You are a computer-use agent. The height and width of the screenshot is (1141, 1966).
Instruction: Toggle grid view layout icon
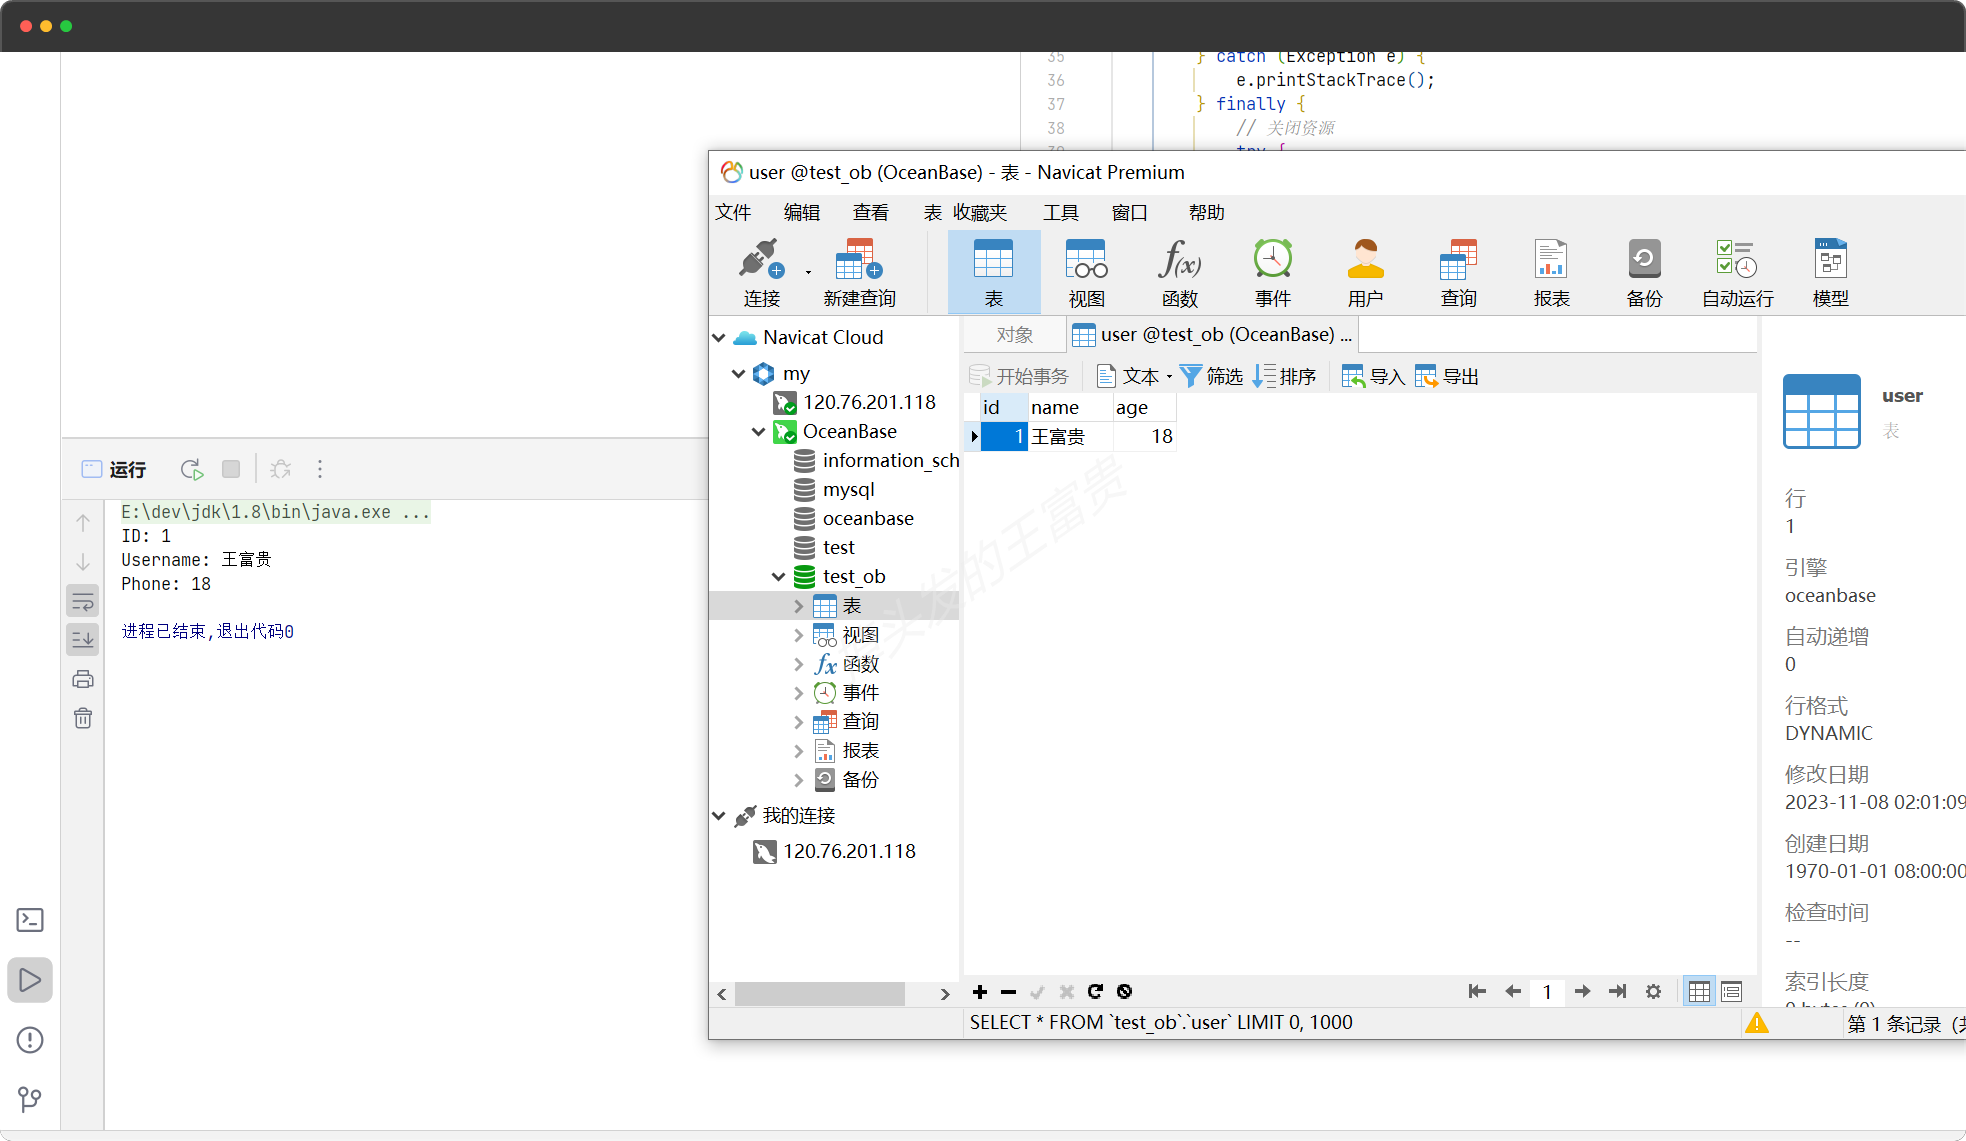[1699, 992]
